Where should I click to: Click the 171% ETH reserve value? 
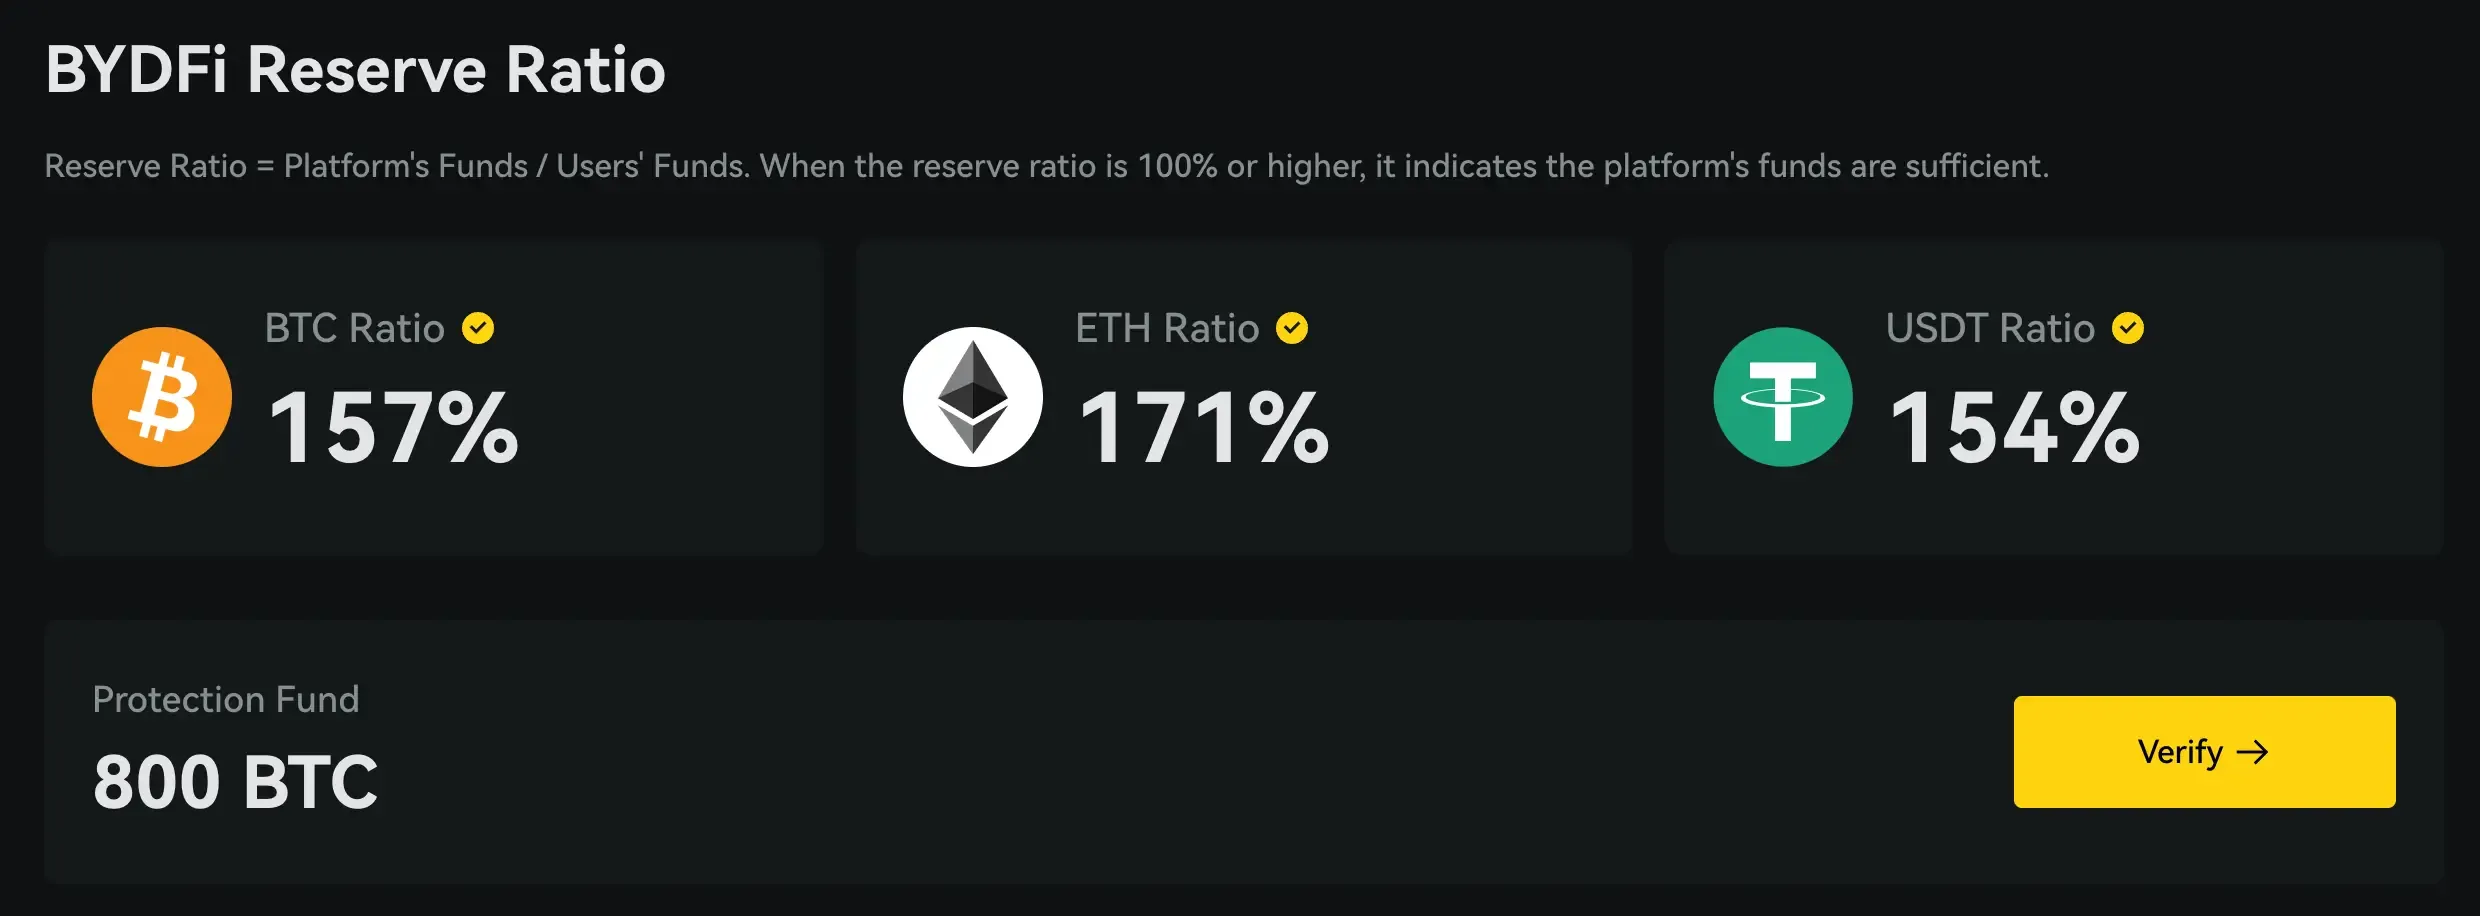tap(1204, 428)
